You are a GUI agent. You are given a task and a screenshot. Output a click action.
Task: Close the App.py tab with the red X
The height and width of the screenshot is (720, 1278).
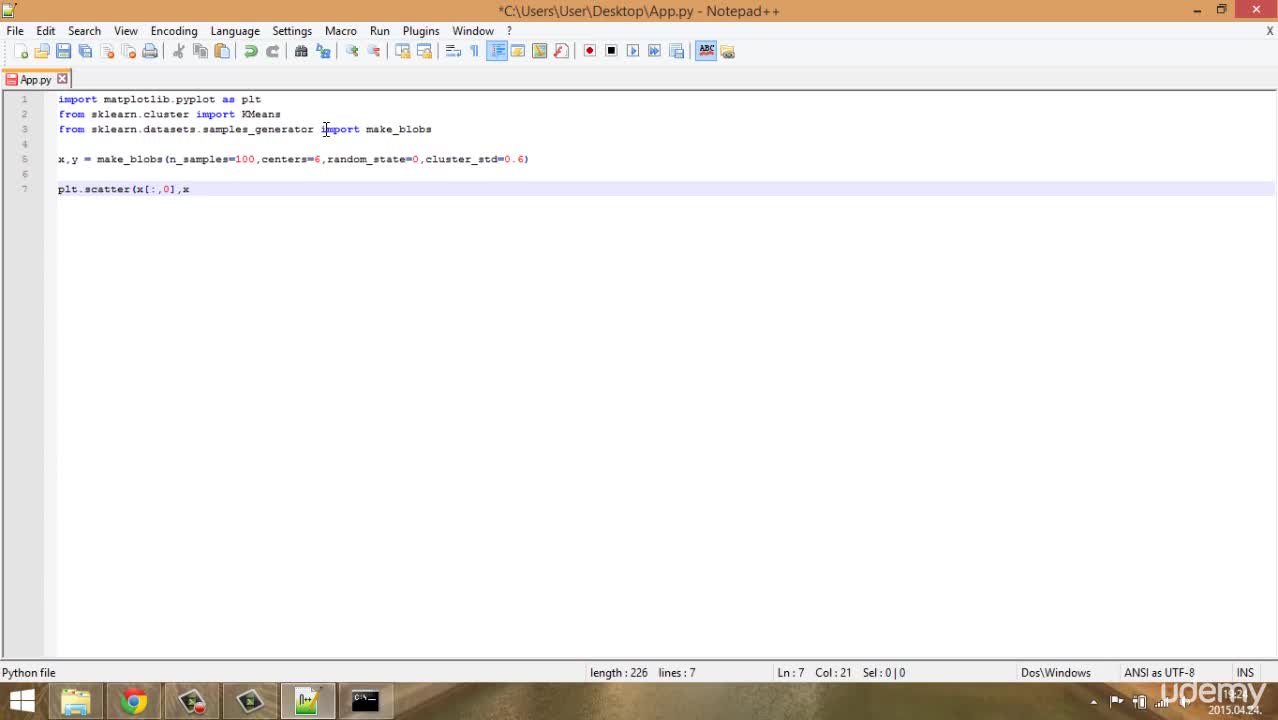(62, 79)
